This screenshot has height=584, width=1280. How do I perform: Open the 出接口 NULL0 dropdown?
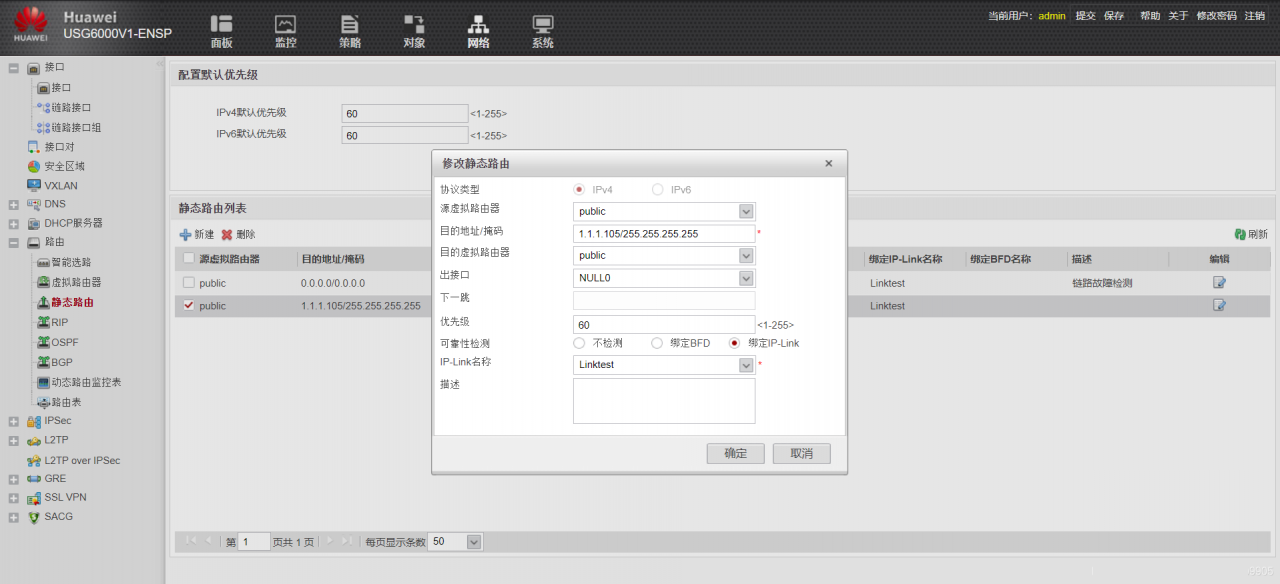tap(745, 278)
